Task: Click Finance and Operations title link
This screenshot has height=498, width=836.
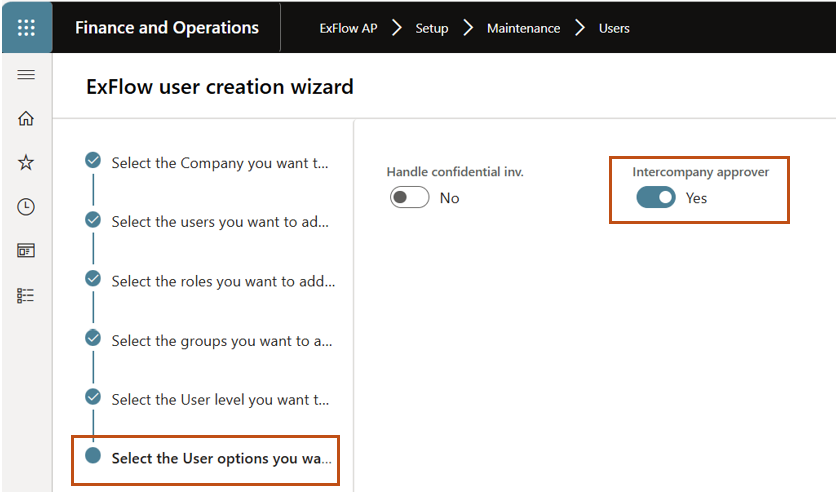Action: click(167, 28)
